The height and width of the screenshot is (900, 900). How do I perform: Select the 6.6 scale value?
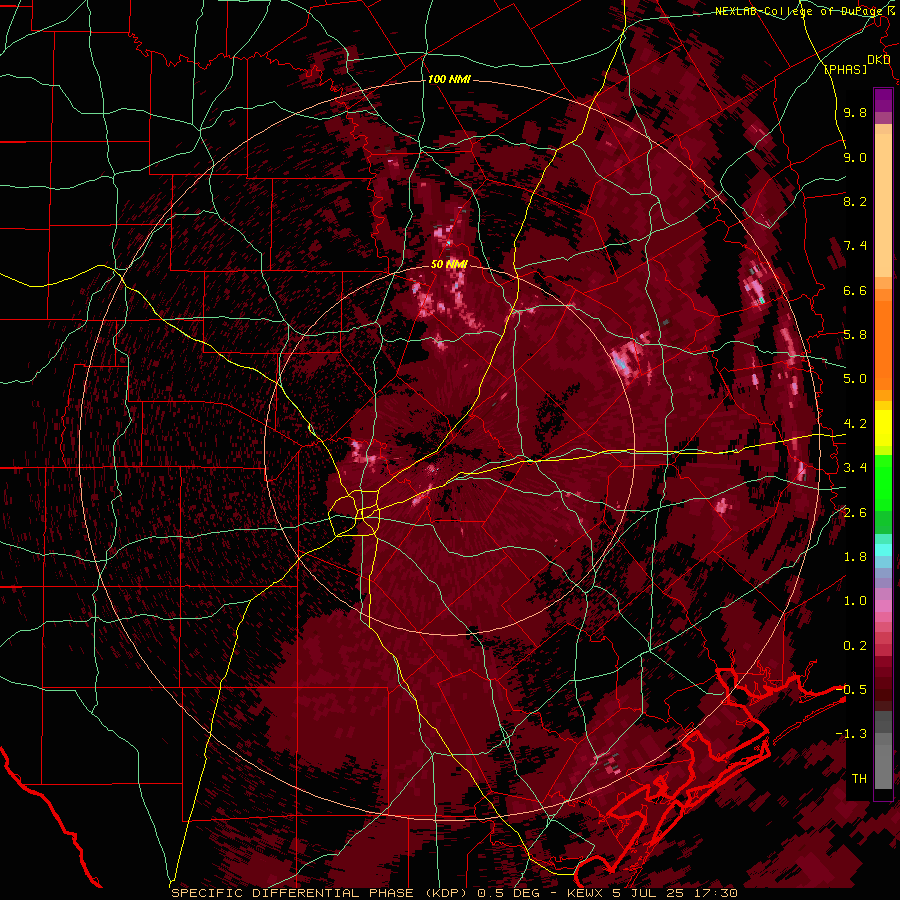[855, 290]
